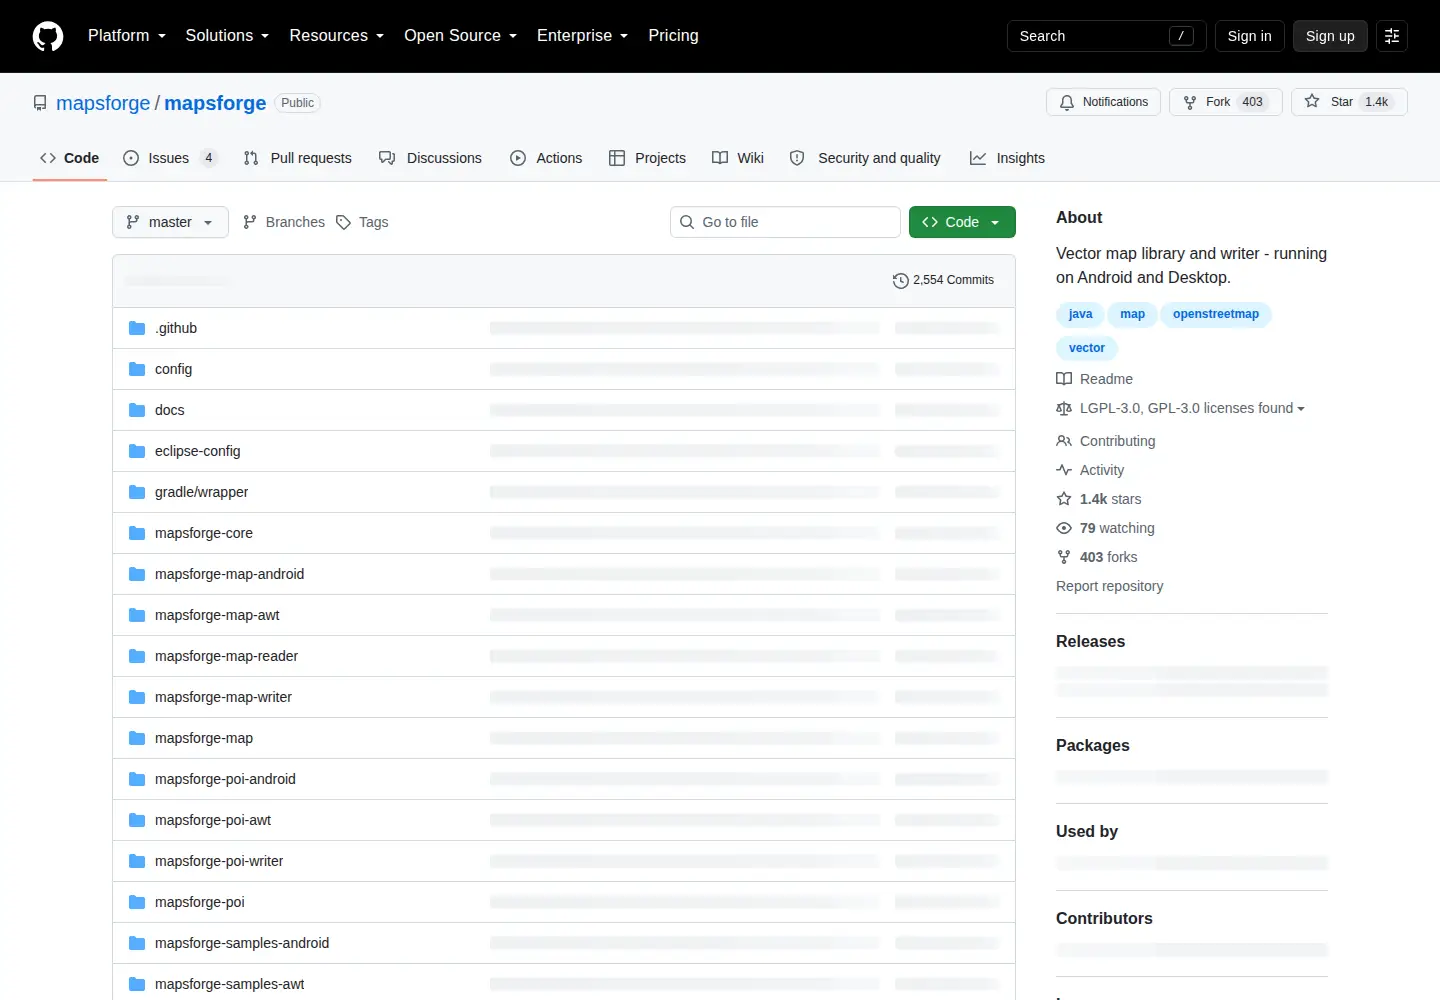Open the GitHub home logo

point(48,36)
